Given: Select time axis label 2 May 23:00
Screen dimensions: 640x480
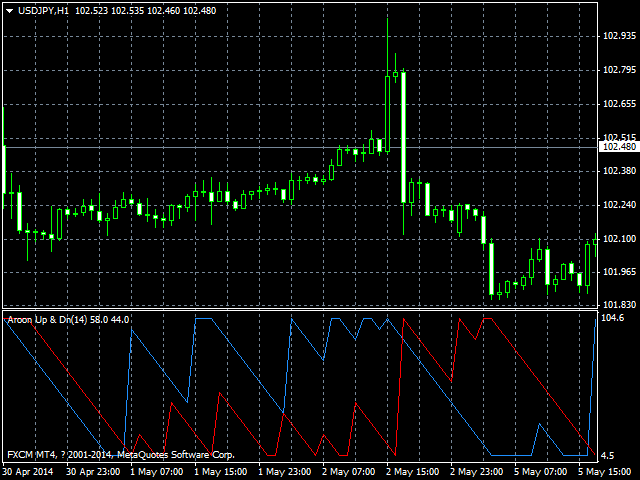Looking at the screenshot, I should pyautogui.click(x=477, y=472).
